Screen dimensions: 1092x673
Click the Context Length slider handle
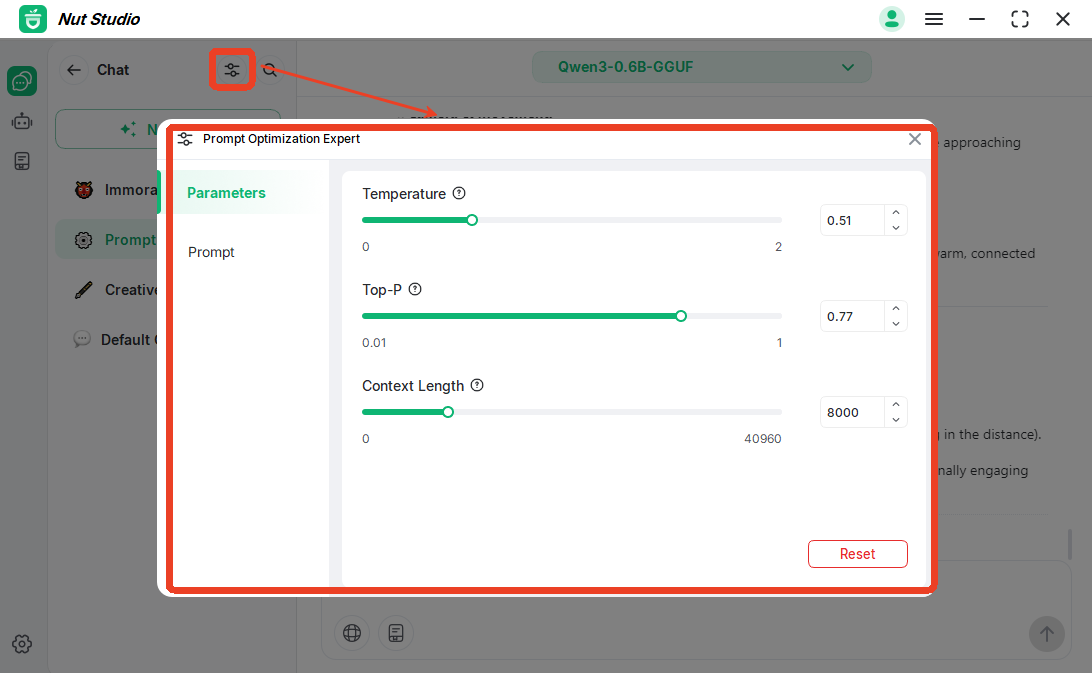pos(448,412)
